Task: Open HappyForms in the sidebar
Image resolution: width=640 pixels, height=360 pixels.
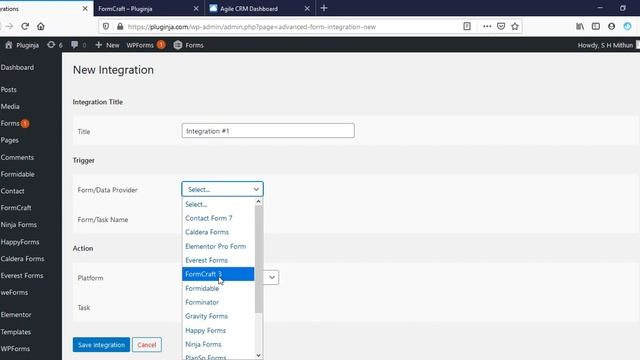Action: tap(20, 242)
